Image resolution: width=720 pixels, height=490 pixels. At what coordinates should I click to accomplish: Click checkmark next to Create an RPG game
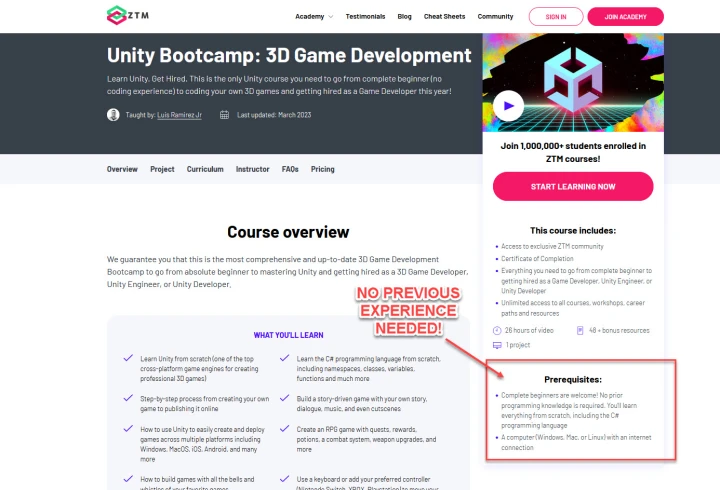click(284, 429)
